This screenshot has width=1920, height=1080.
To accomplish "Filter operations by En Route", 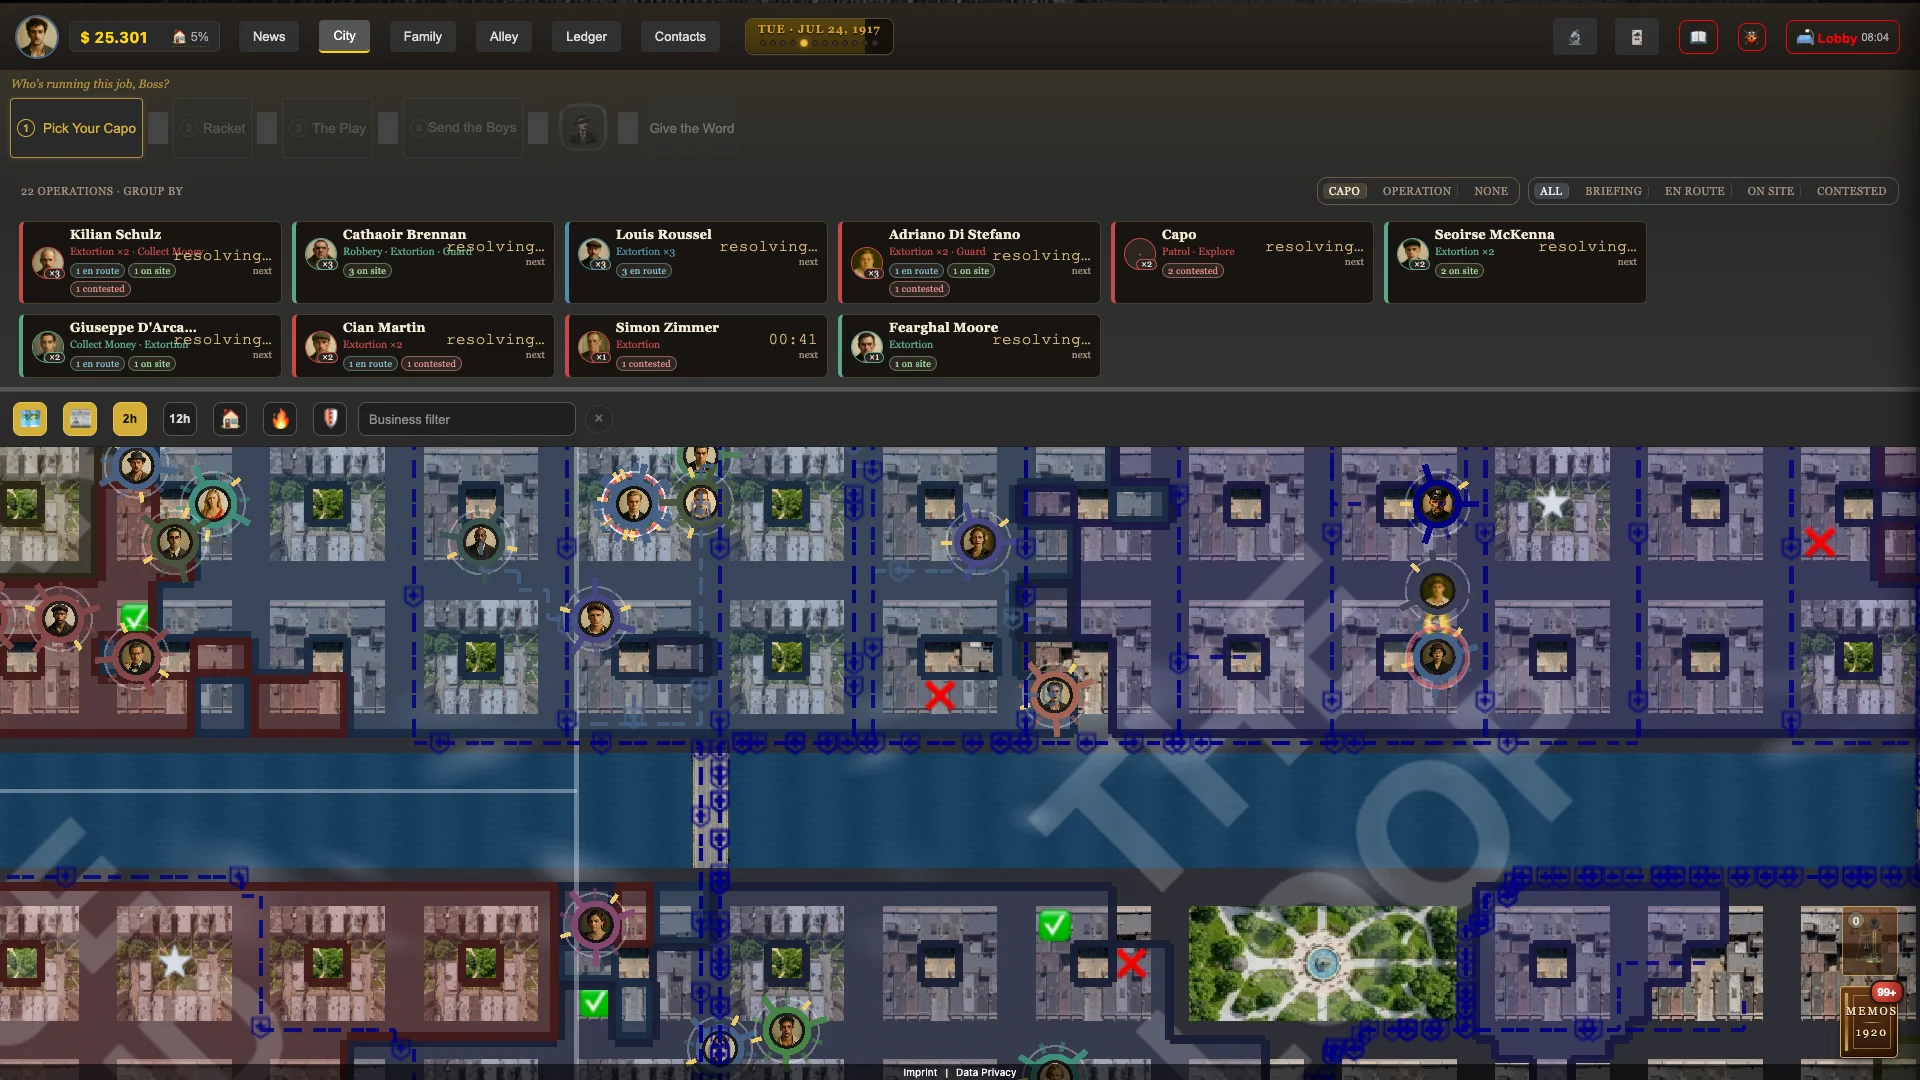I will click(x=1694, y=191).
